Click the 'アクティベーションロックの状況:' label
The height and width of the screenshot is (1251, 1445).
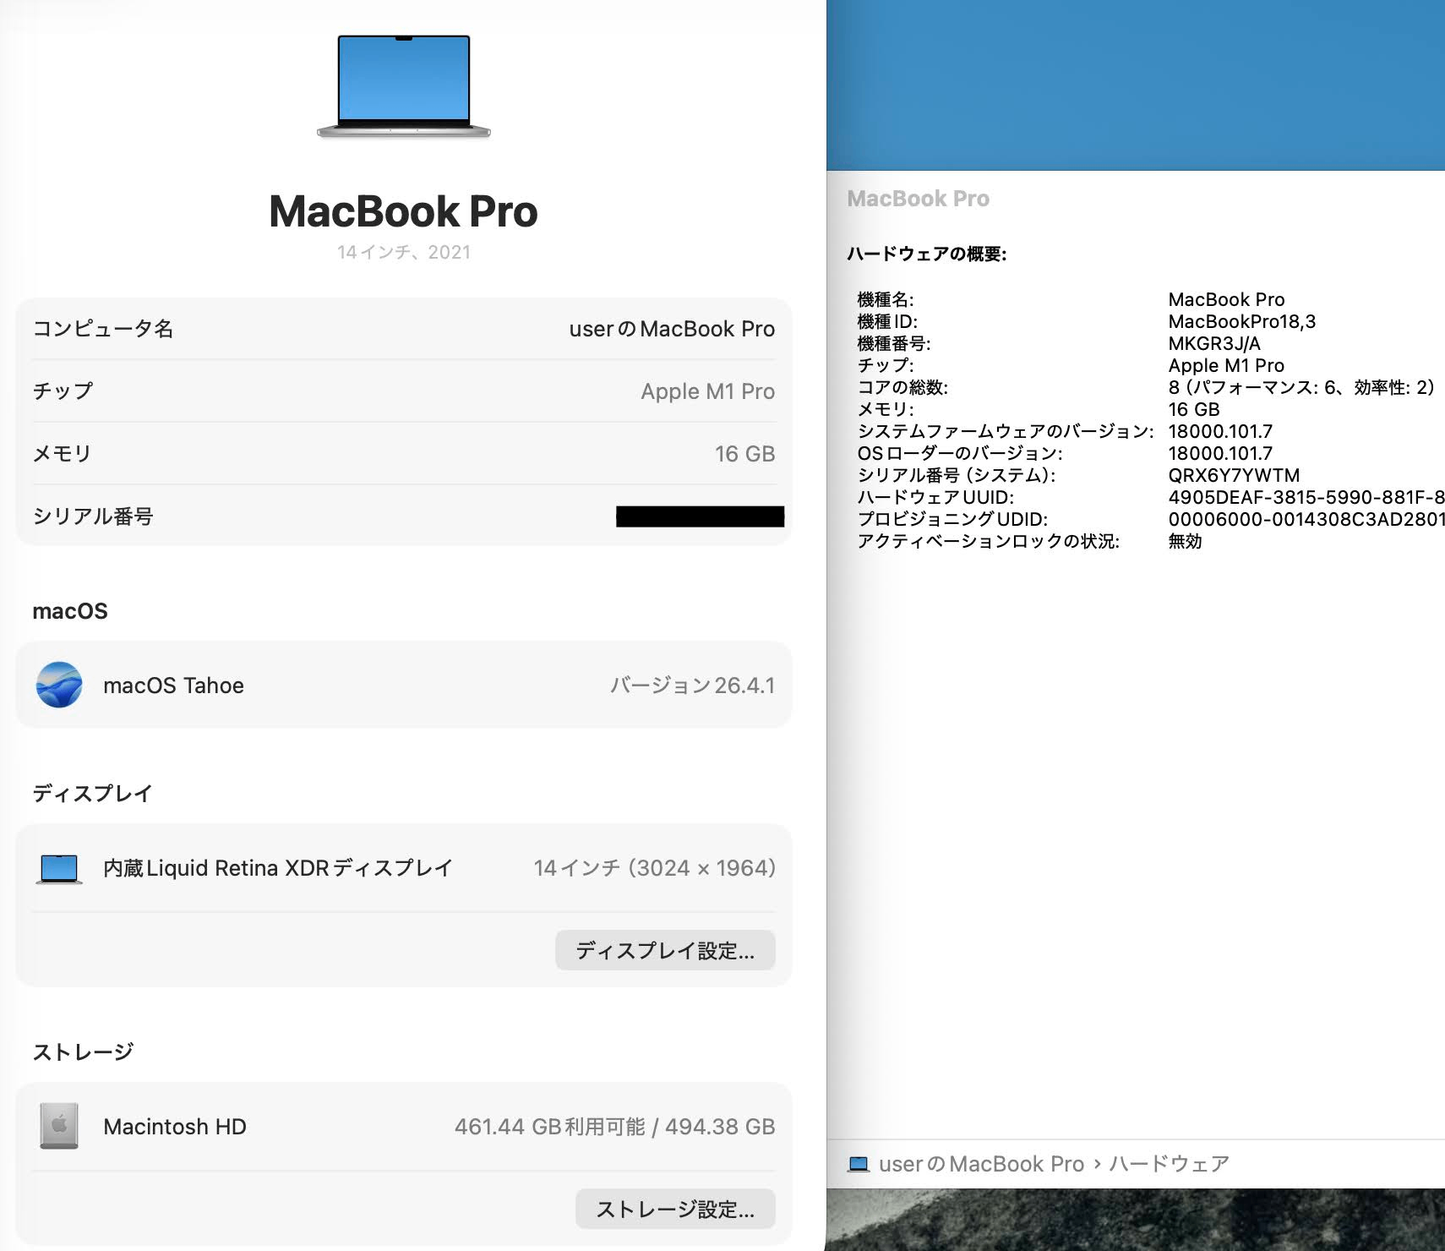988,542
